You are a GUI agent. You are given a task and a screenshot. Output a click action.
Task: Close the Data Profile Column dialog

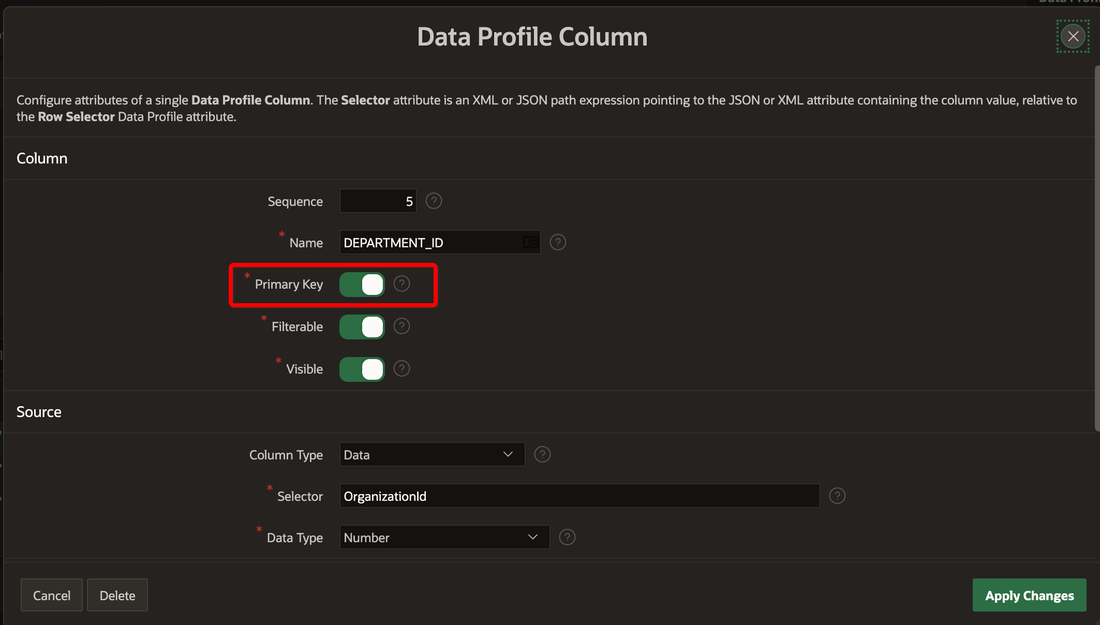coord(1072,36)
